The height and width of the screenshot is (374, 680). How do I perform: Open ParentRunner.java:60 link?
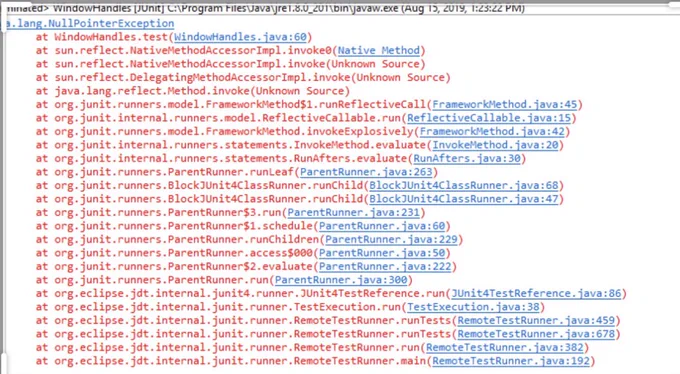click(382, 226)
